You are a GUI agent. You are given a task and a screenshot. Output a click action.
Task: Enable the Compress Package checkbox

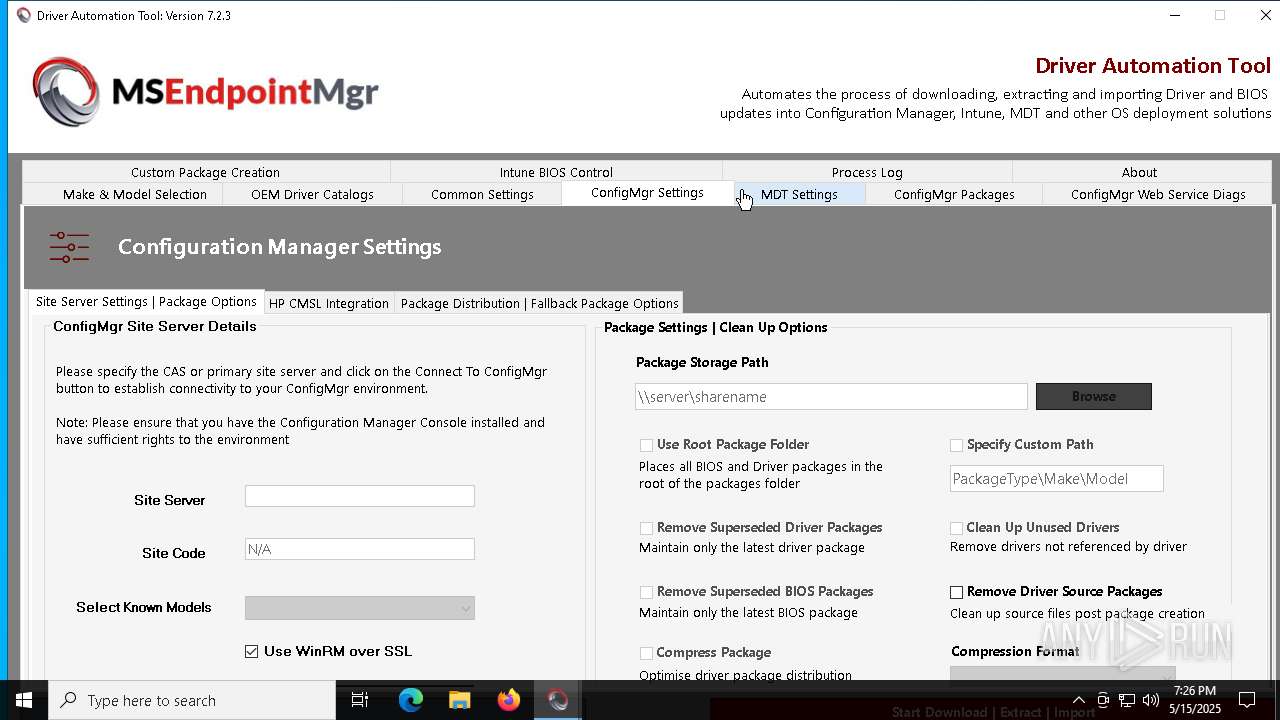point(646,653)
